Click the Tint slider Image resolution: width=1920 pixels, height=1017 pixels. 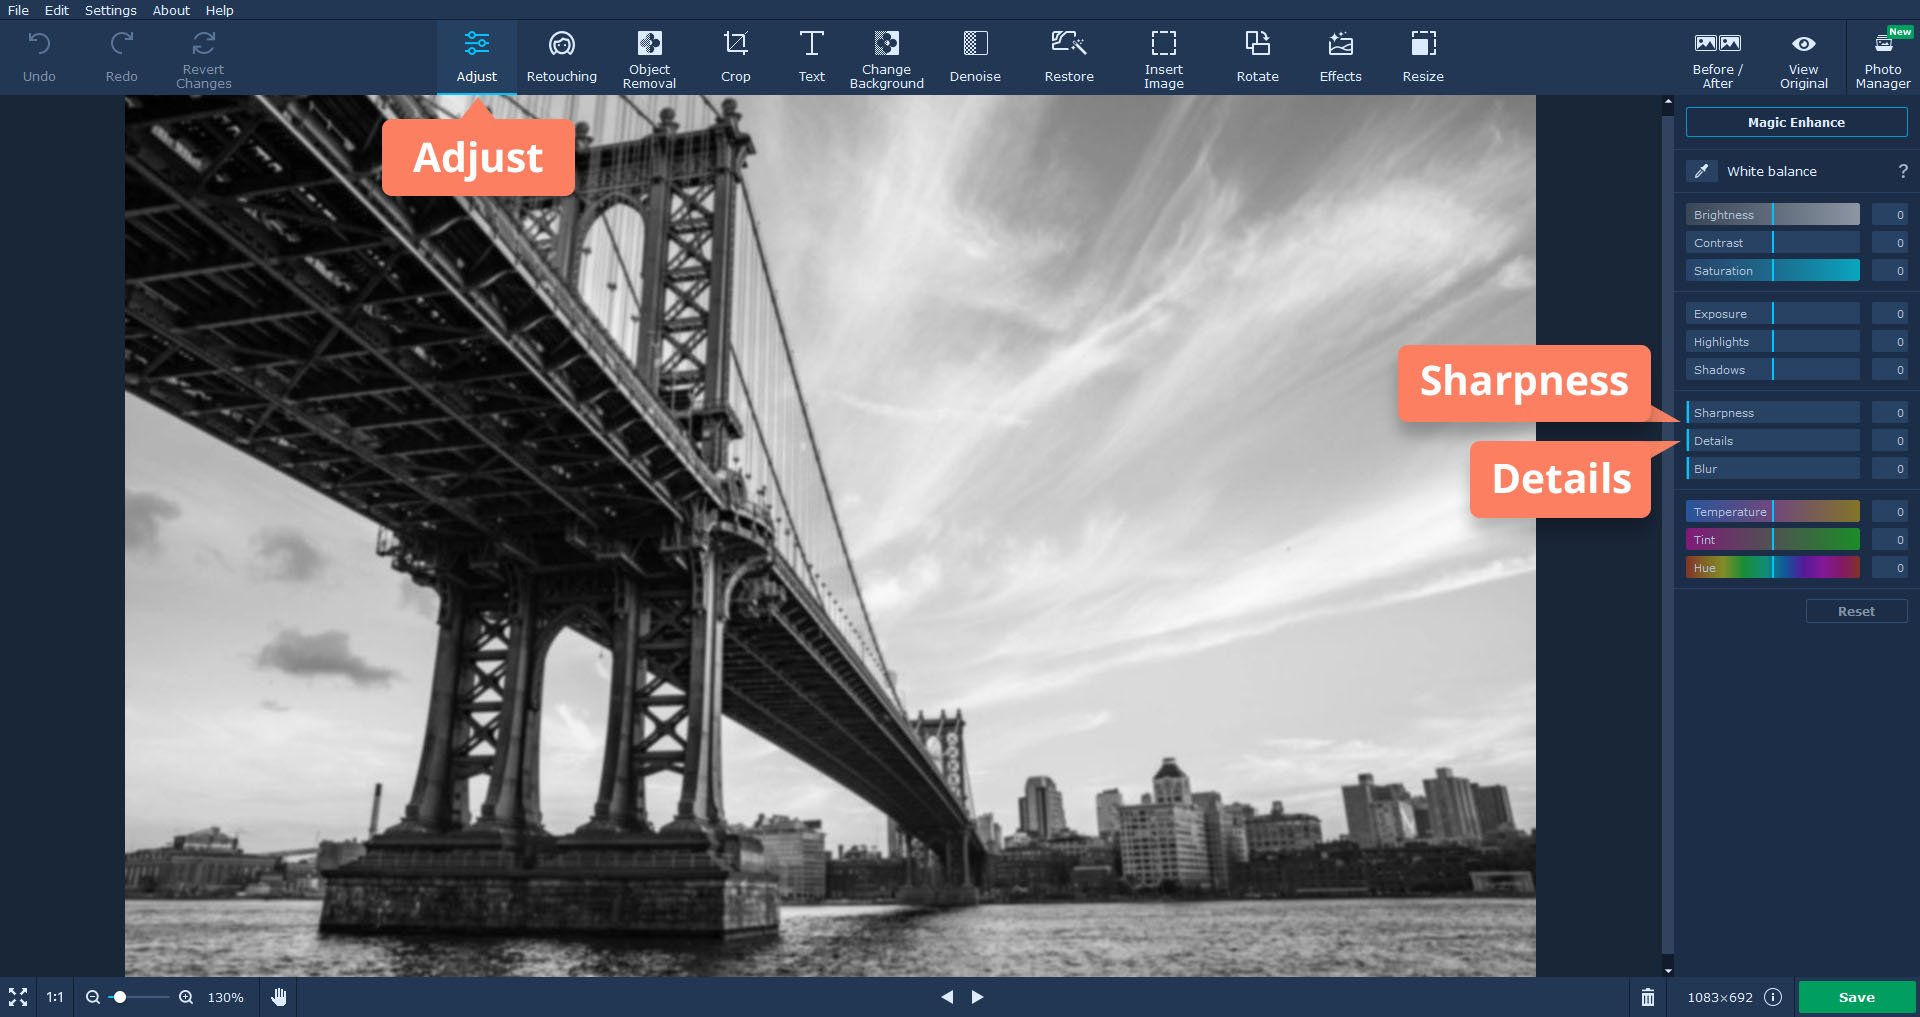click(1773, 540)
